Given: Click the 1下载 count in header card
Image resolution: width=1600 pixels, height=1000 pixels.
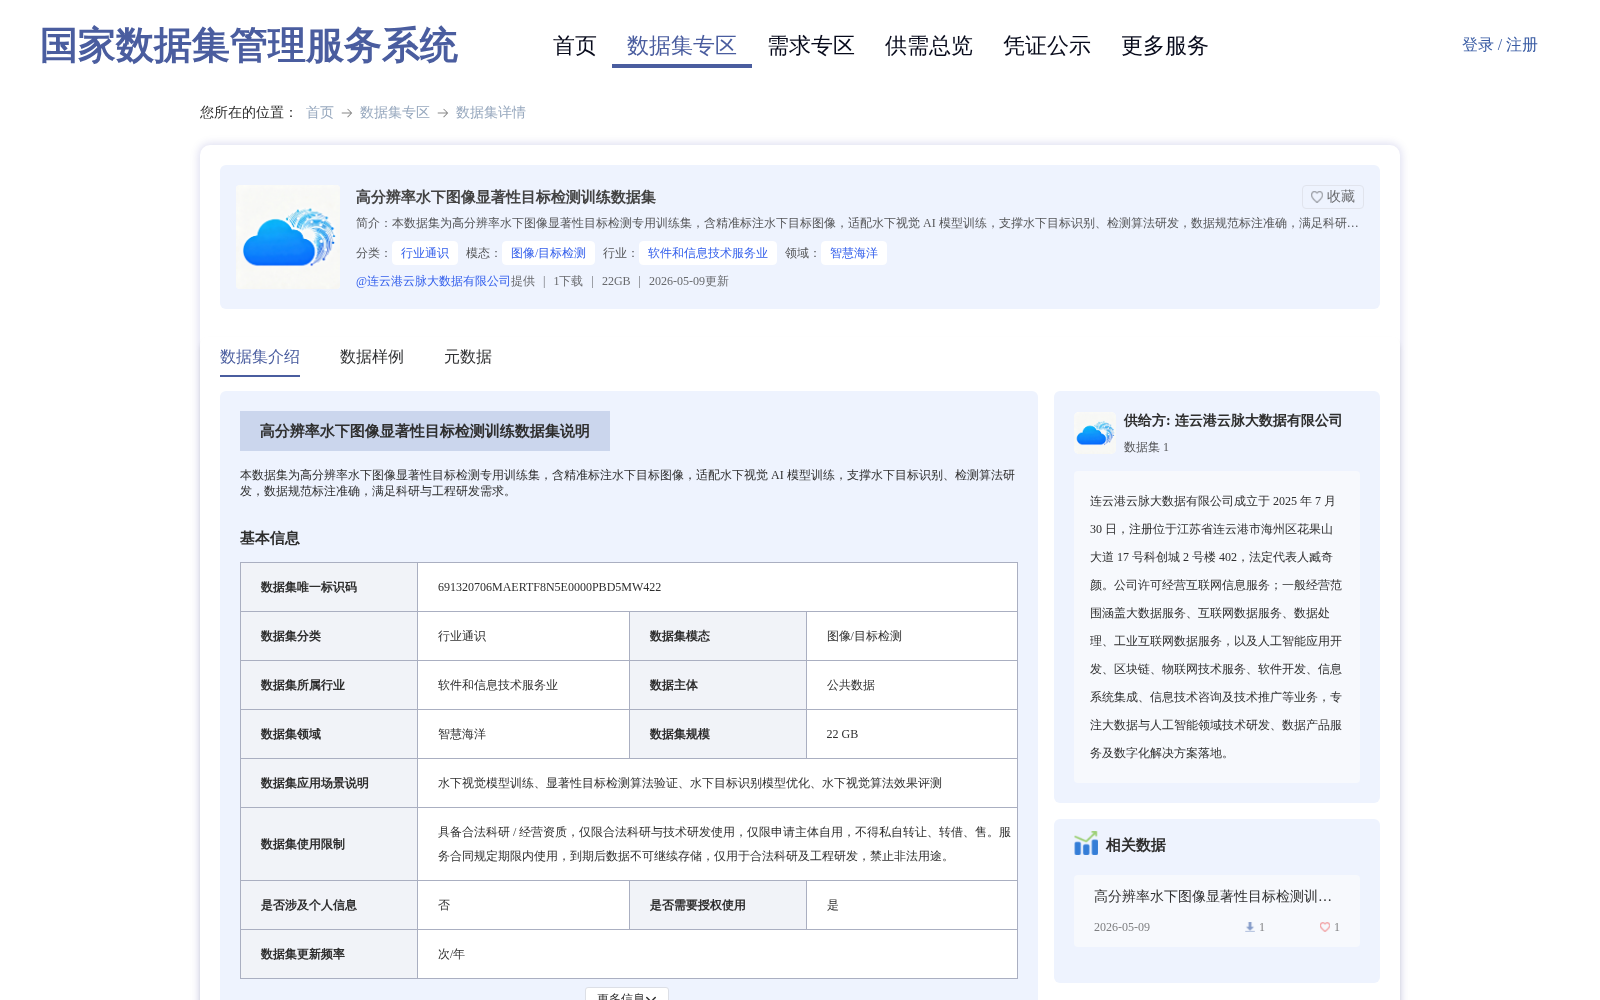Looking at the screenshot, I should tap(568, 281).
